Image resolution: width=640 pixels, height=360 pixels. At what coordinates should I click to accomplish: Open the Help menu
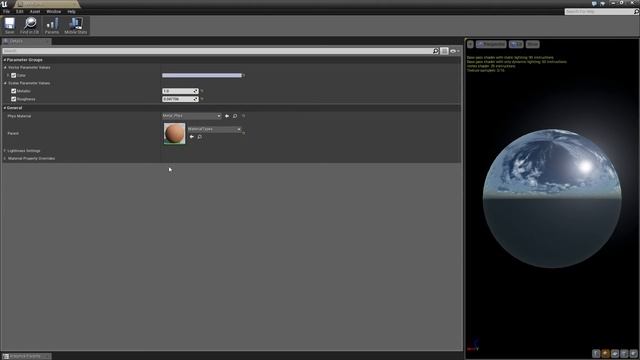(x=71, y=11)
